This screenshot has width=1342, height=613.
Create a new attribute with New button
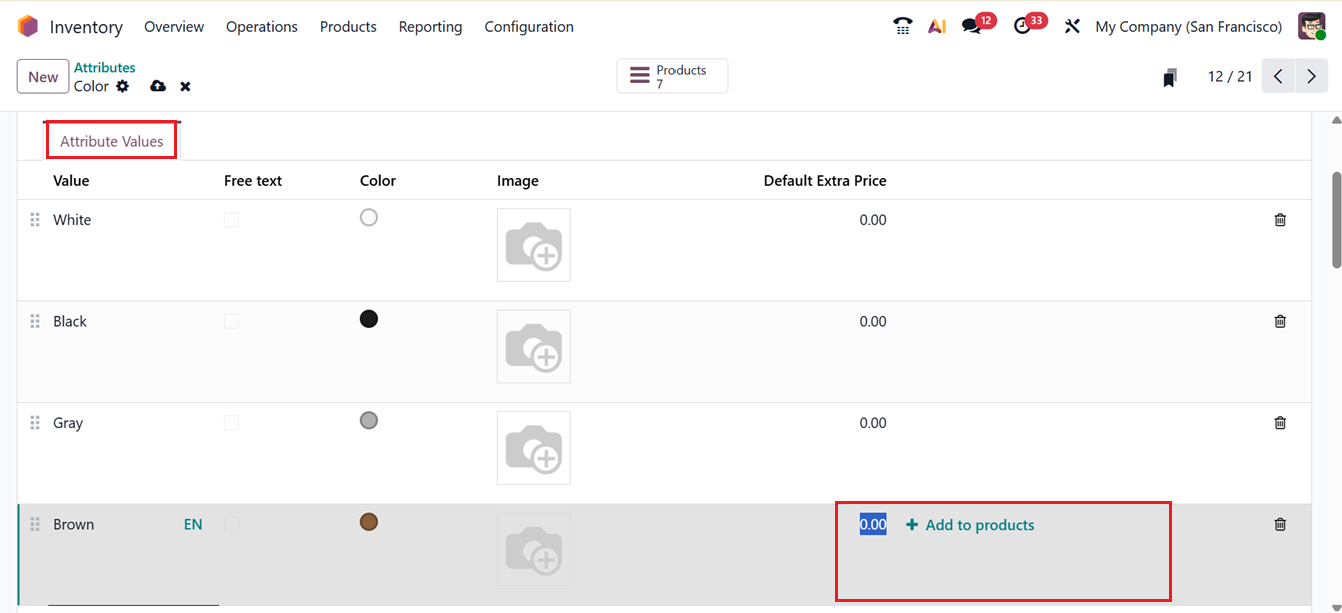point(42,76)
